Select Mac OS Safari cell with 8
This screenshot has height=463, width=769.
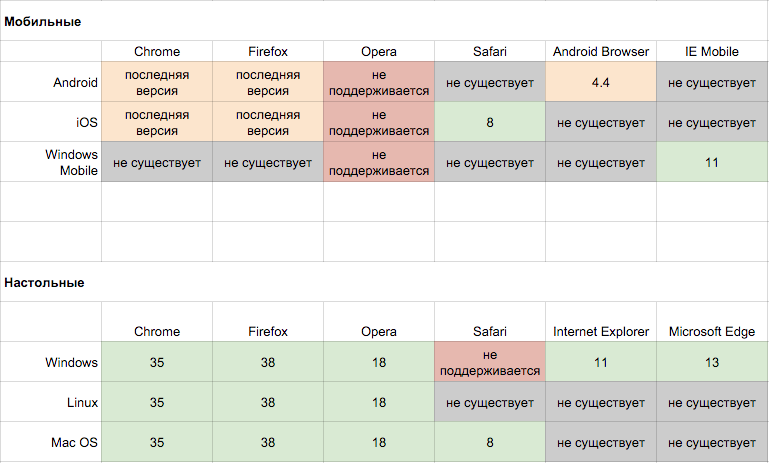coord(490,441)
